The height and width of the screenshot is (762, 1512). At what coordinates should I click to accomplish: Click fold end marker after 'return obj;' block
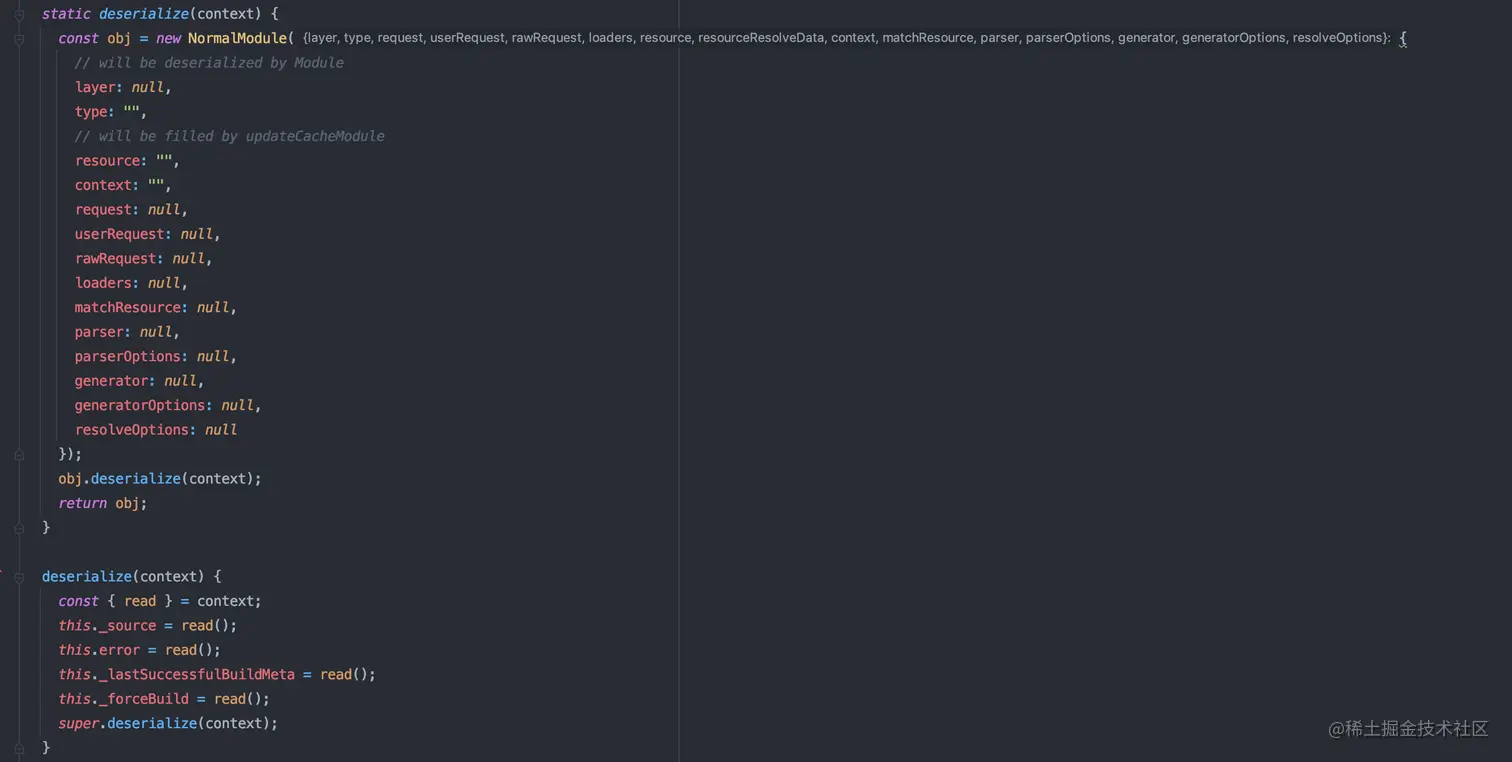click(19, 528)
